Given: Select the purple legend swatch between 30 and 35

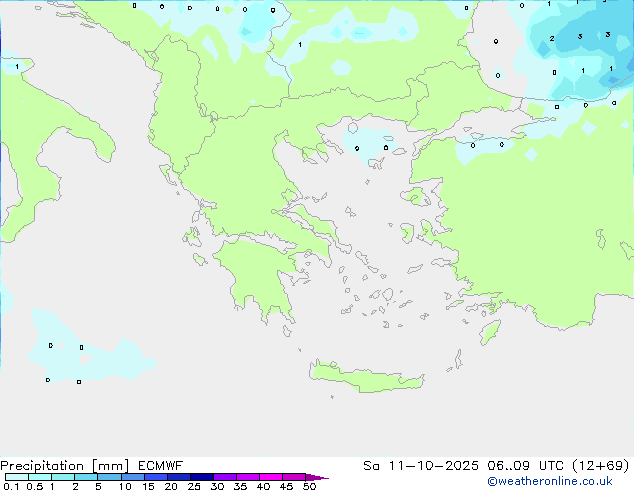Looking at the screenshot, I should pyautogui.click(x=225, y=477).
